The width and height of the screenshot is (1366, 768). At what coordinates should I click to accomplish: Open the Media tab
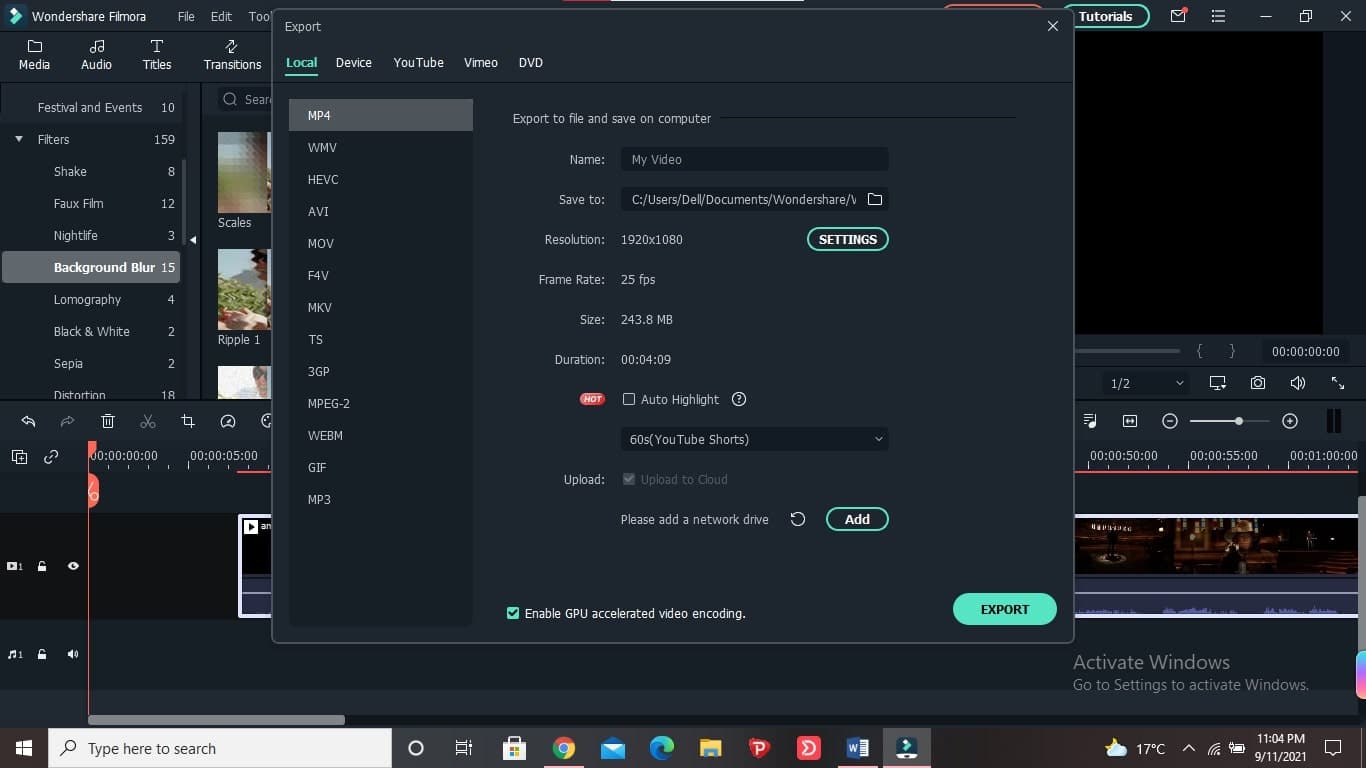(34, 55)
